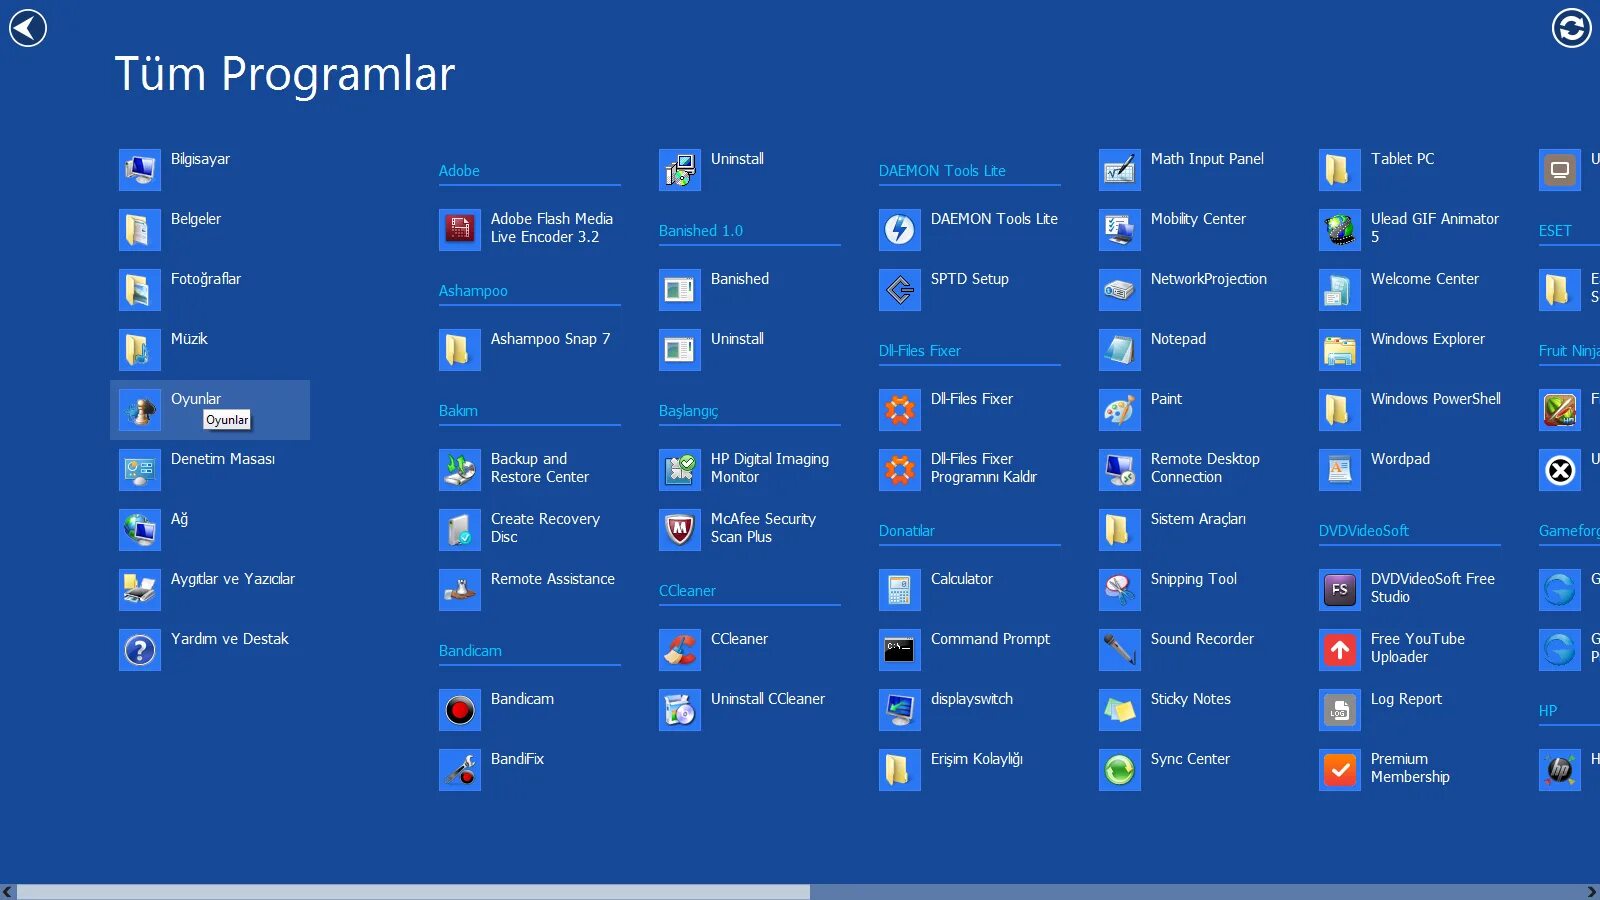Open the Sync Center icon
Image resolution: width=1600 pixels, height=900 pixels.
coord(1120,770)
